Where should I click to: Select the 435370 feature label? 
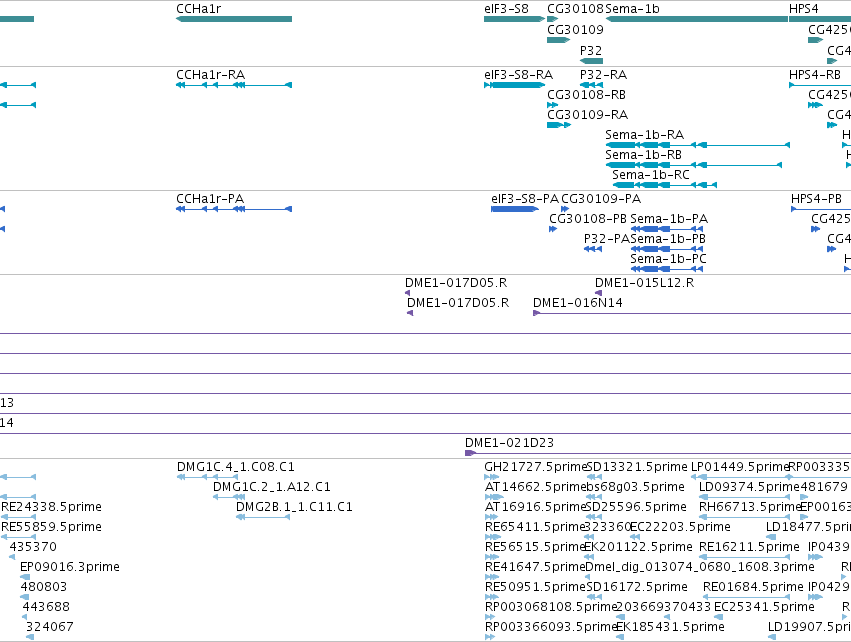[x=33, y=547]
